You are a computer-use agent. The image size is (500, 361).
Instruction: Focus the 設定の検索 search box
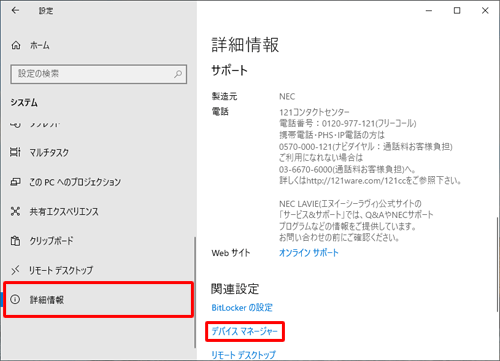[98, 74]
